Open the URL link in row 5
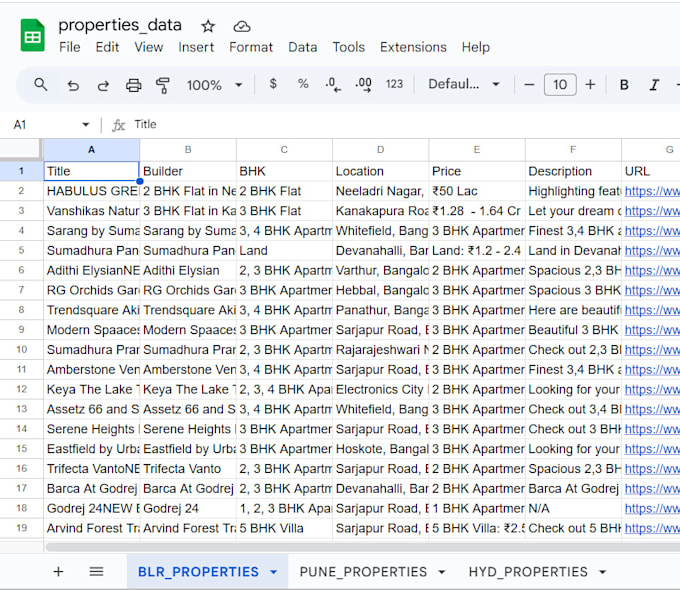 pyautogui.click(x=652, y=250)
